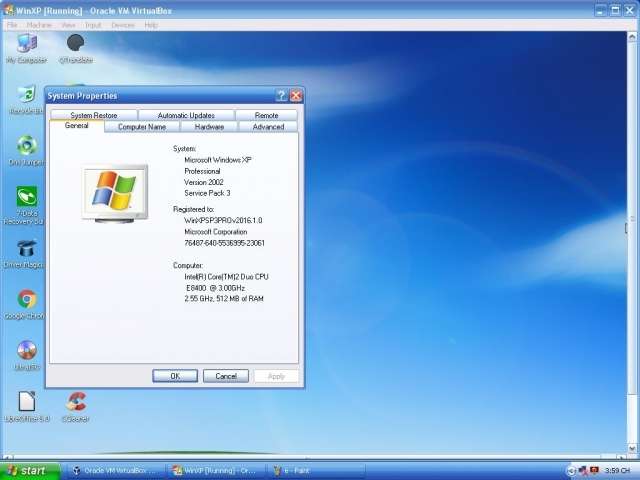Go to the Hardware tab
This screenshot has height=480, width=640.
pos(209,127)
